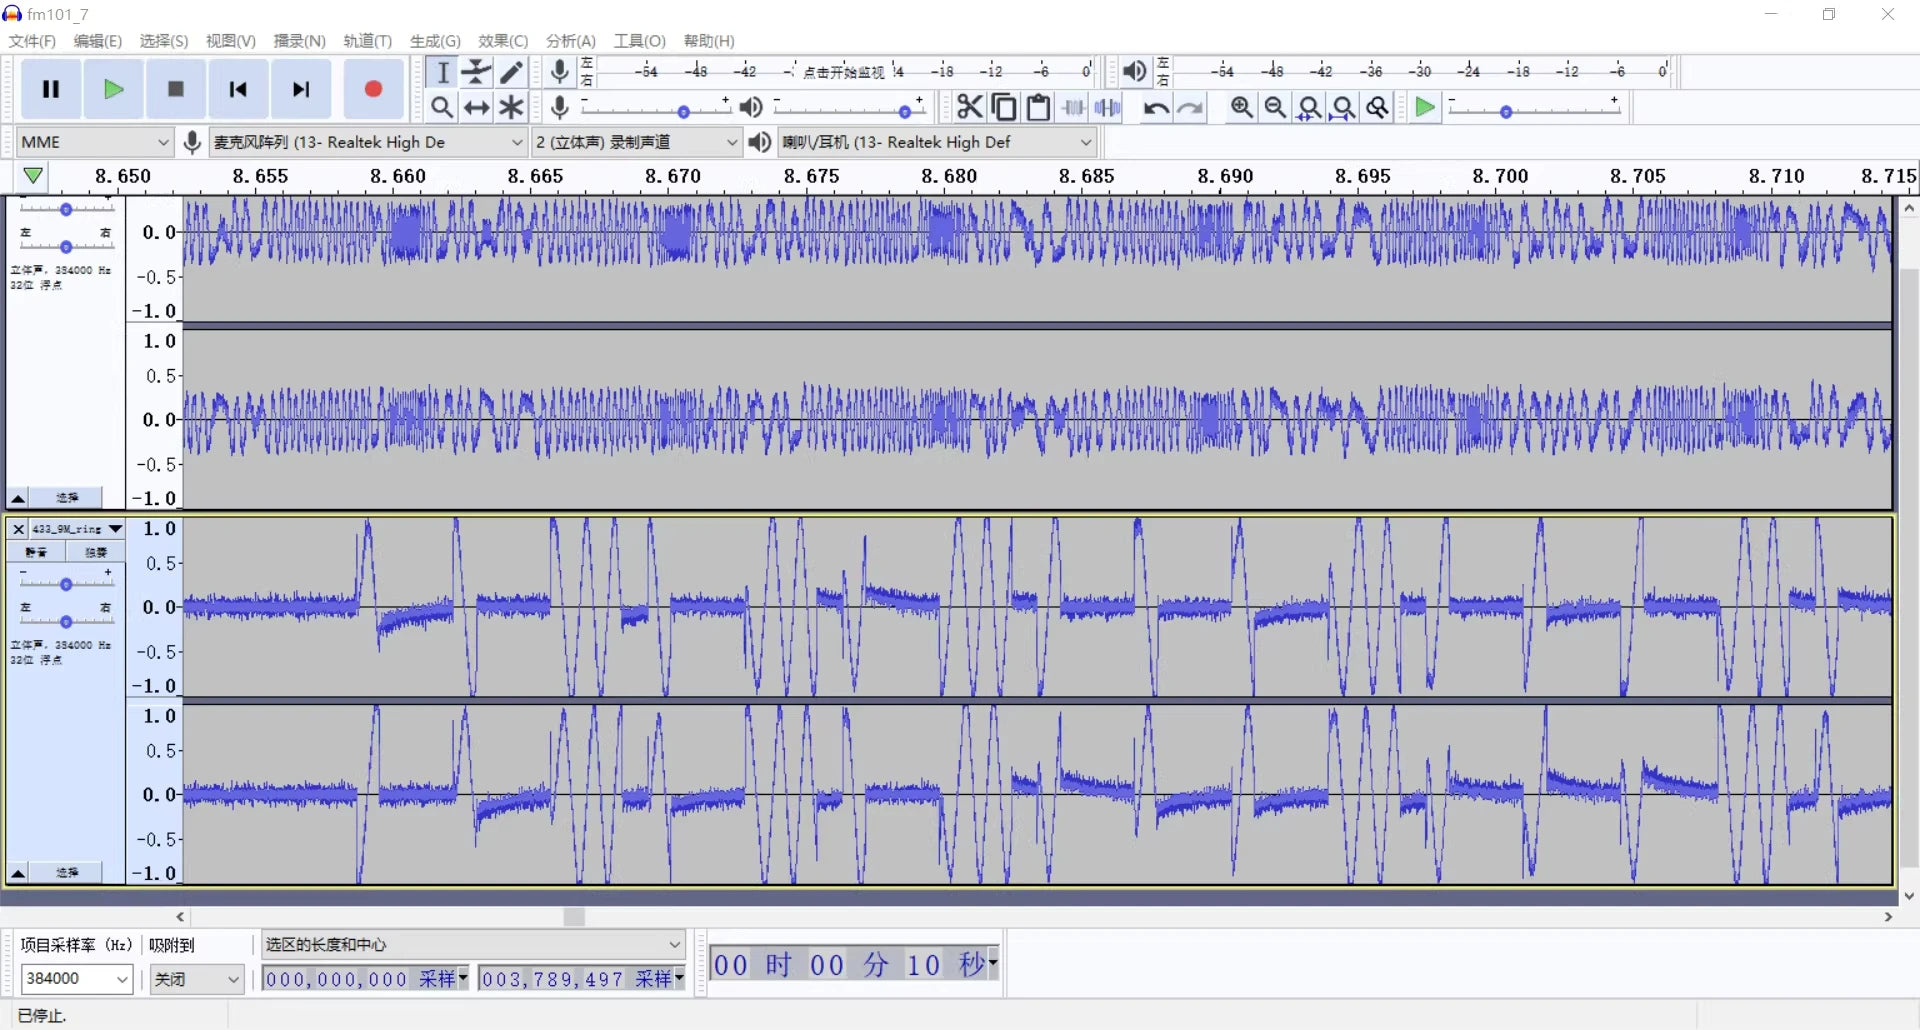This screenshot has height=1030, width=1920.
Task: Click the Zoom Out icon
Action: pyautogui.click(x=1275, y=107)
